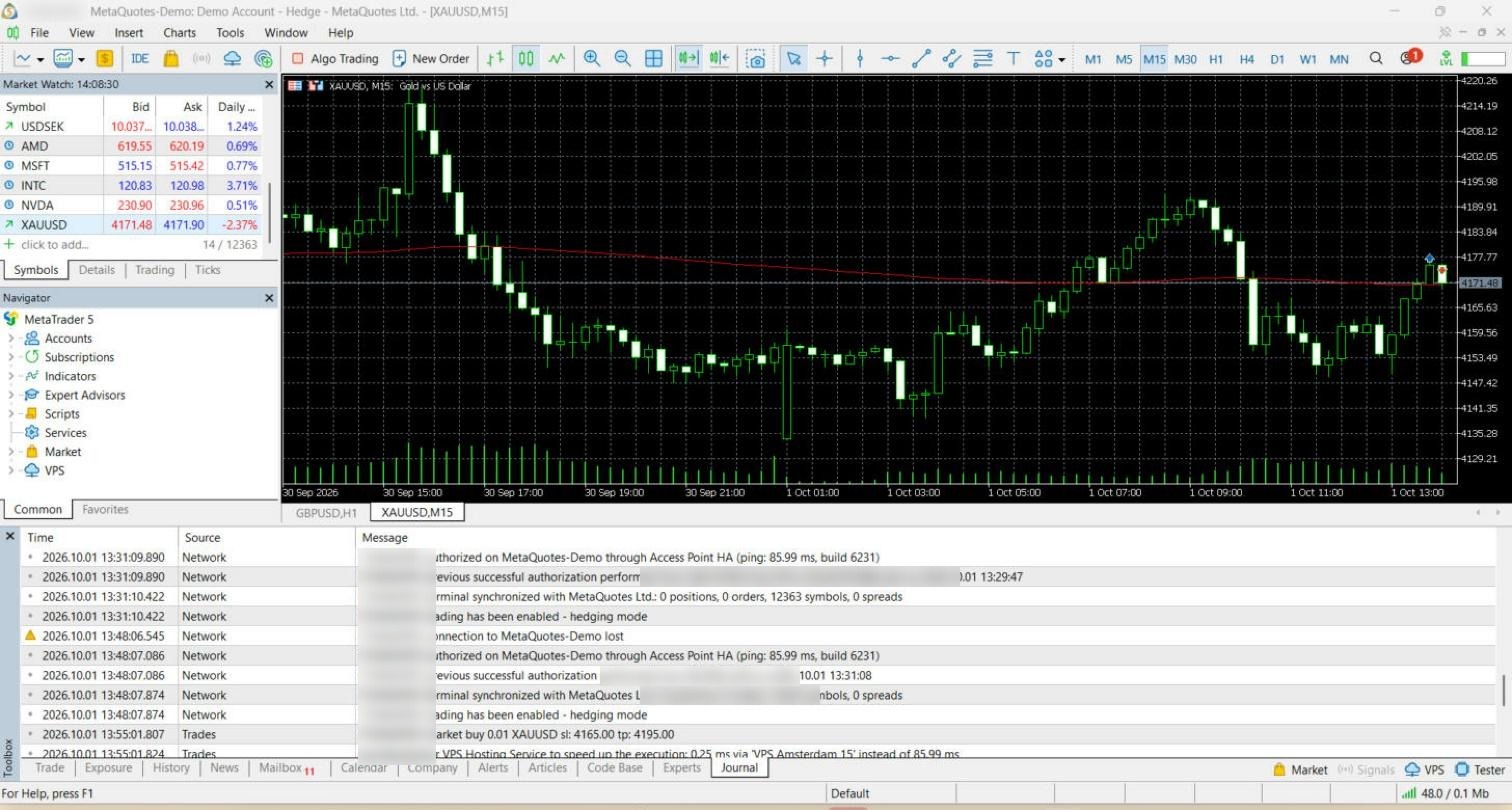Draw a vertical line on chart
The image size is (1512, 810).
pyautogui.click(x=859, y=58)
